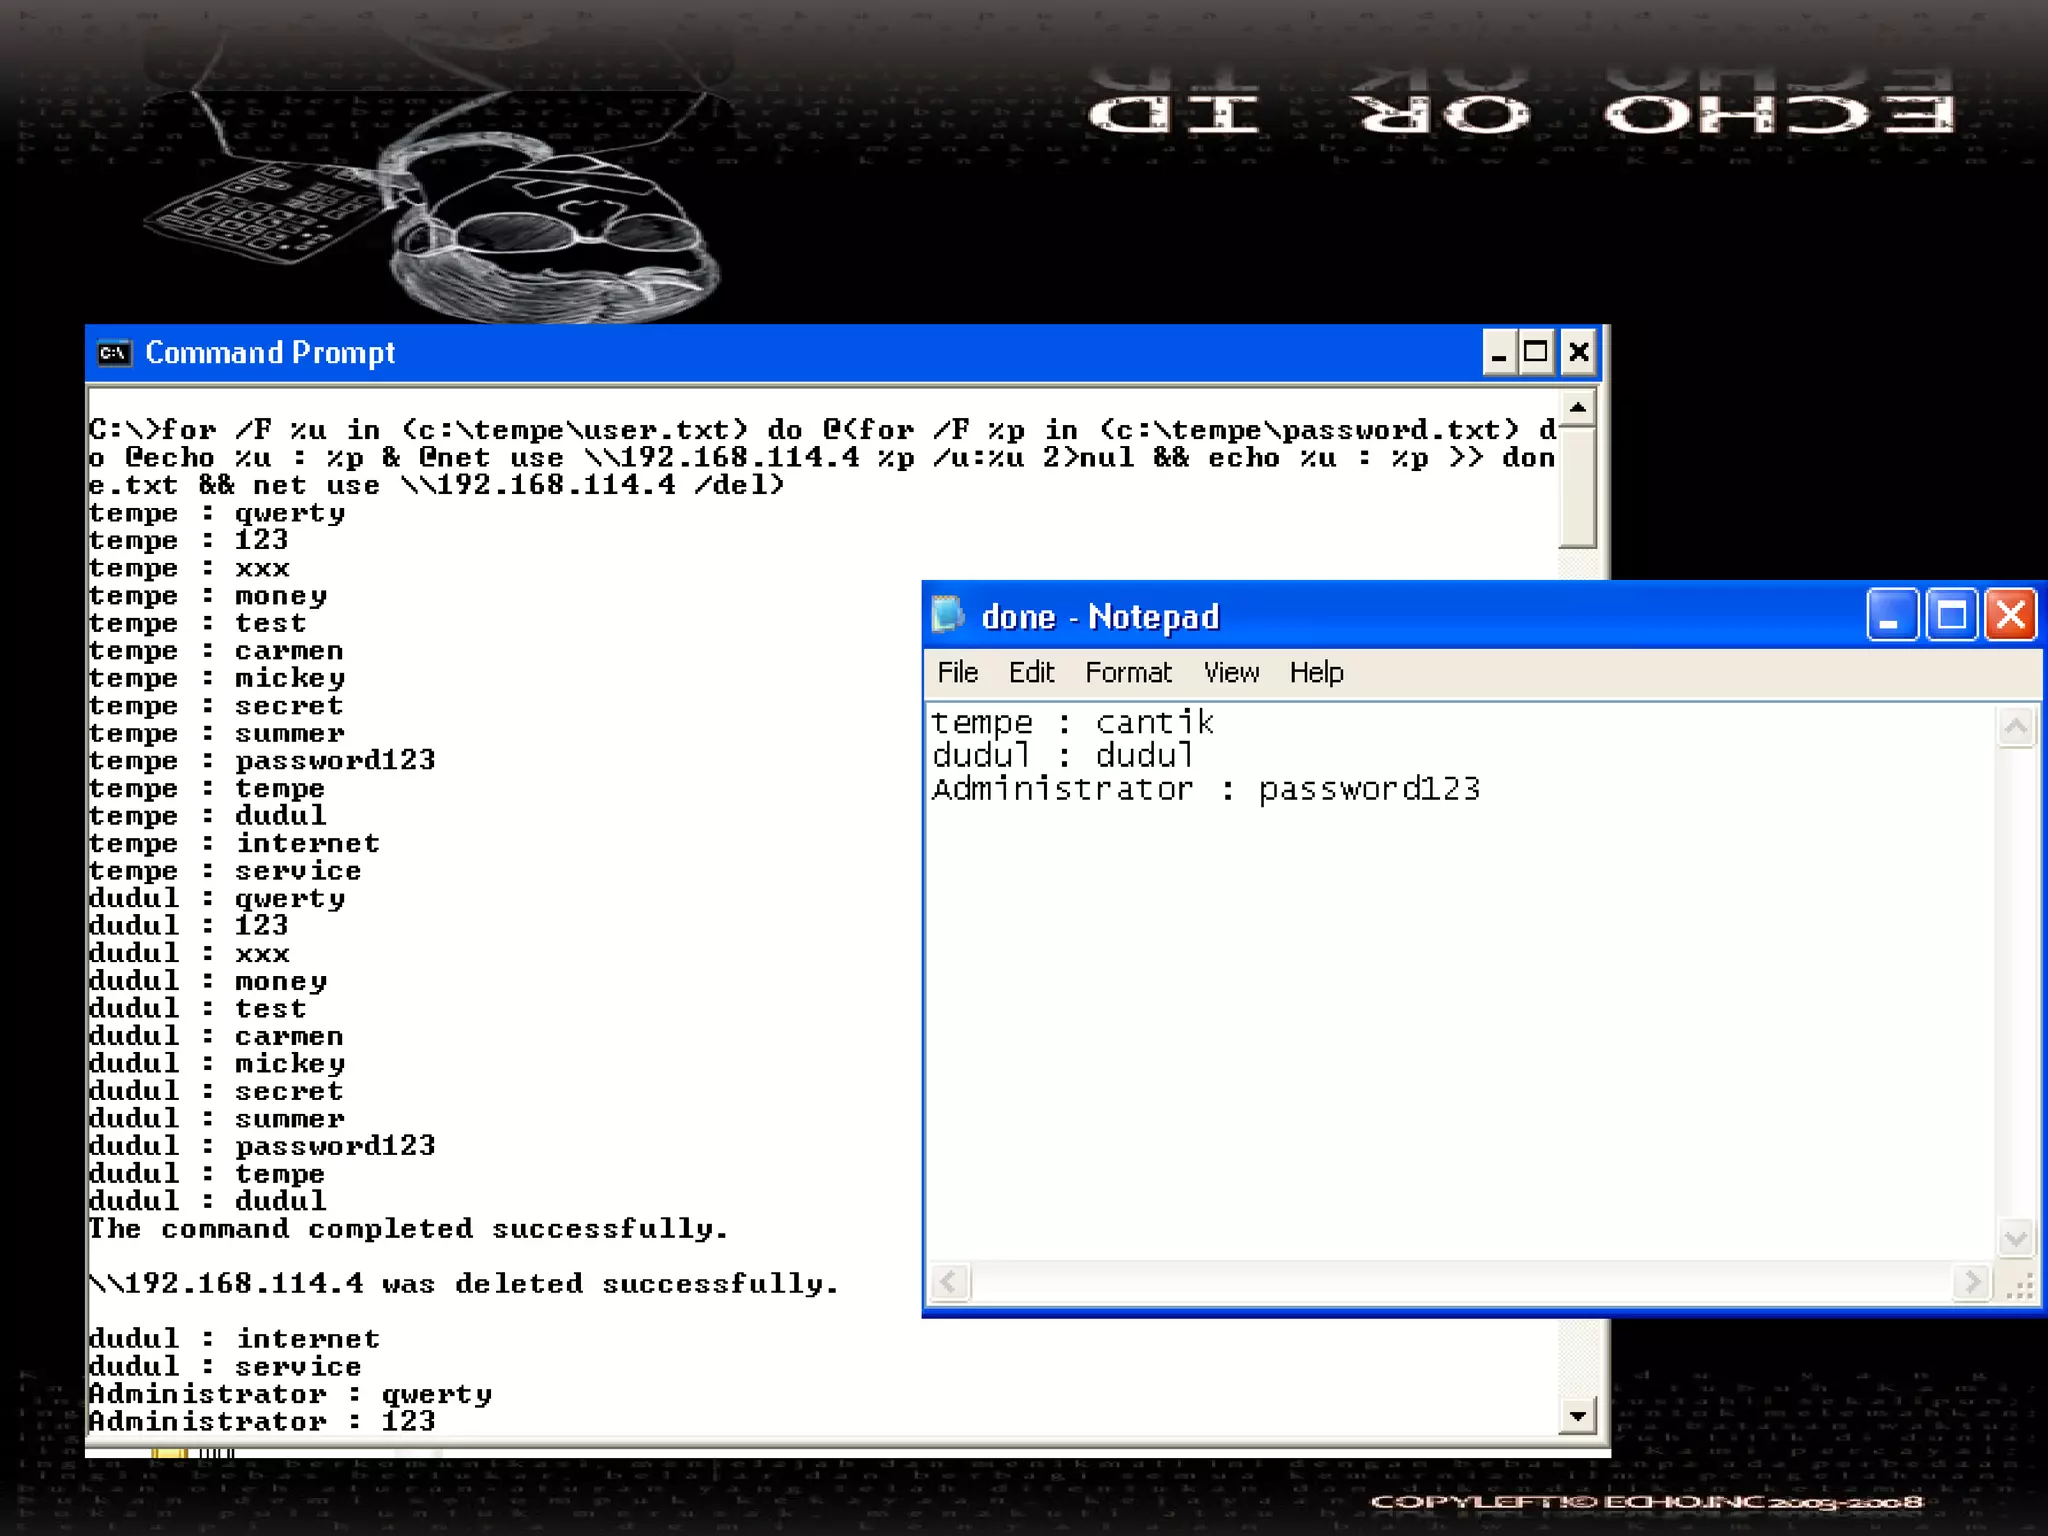Click the Command Prompt vertical scroll thumb
Screen dimensions: 2048x1536
(1577, 487)
